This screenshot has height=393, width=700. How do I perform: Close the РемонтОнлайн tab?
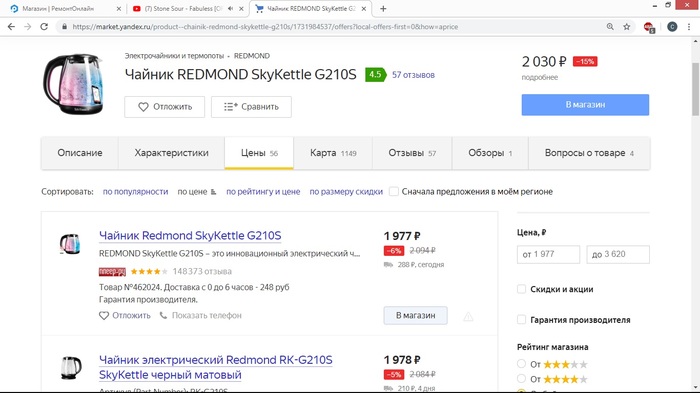pyautogui.click(x=118, y=8)
